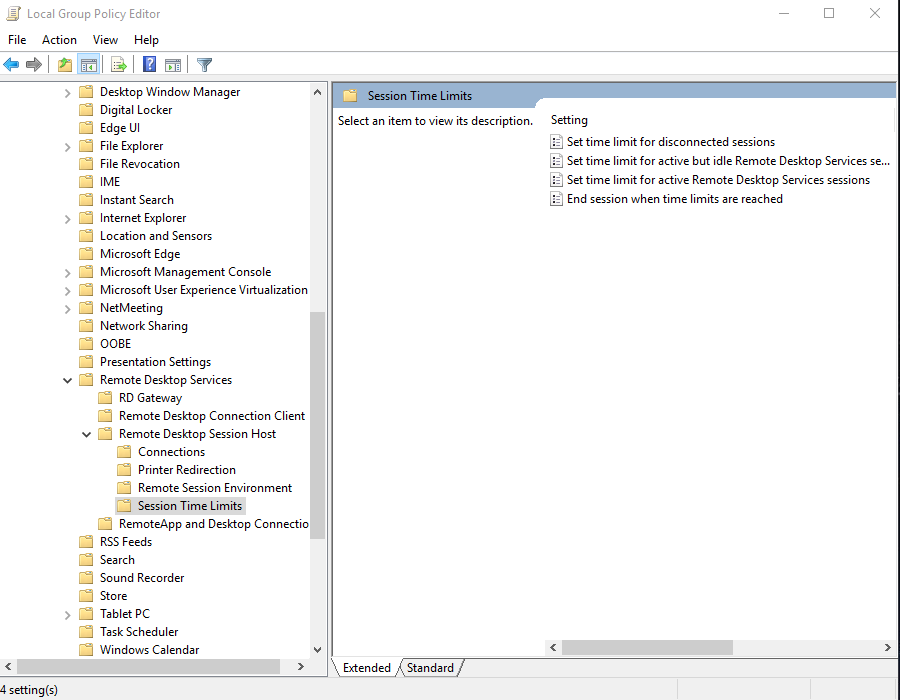Select 'Set time limit for disconnected sessions' setting
This screenshot has width=900, height=700.
[671, 142]
